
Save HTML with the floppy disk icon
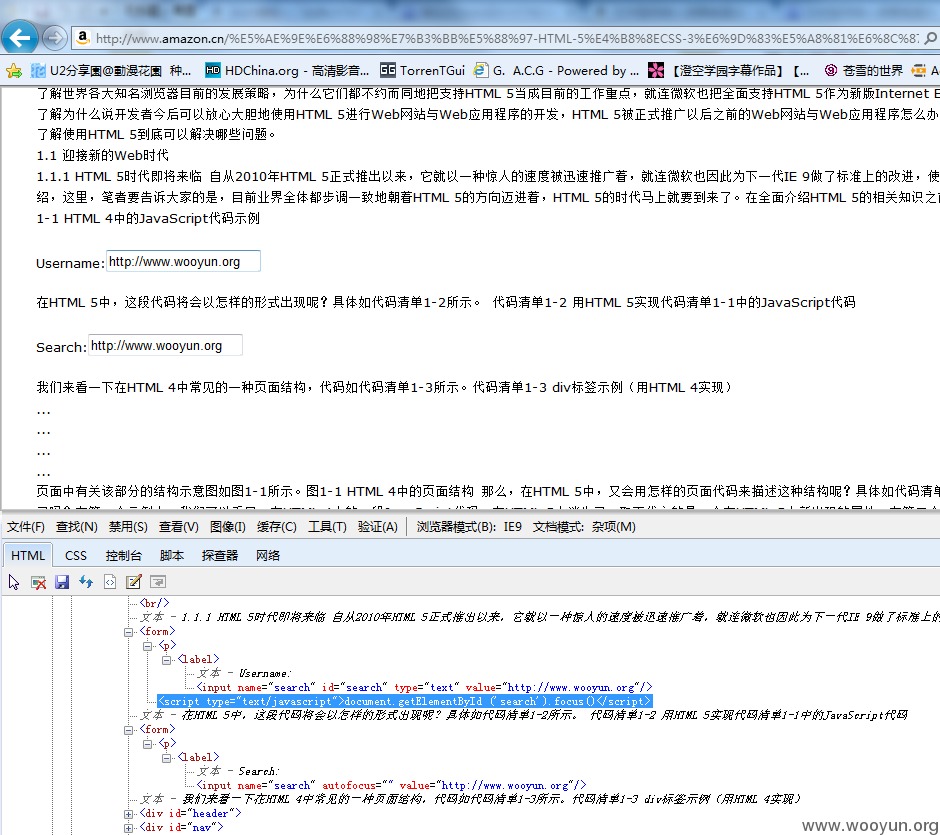62,582
